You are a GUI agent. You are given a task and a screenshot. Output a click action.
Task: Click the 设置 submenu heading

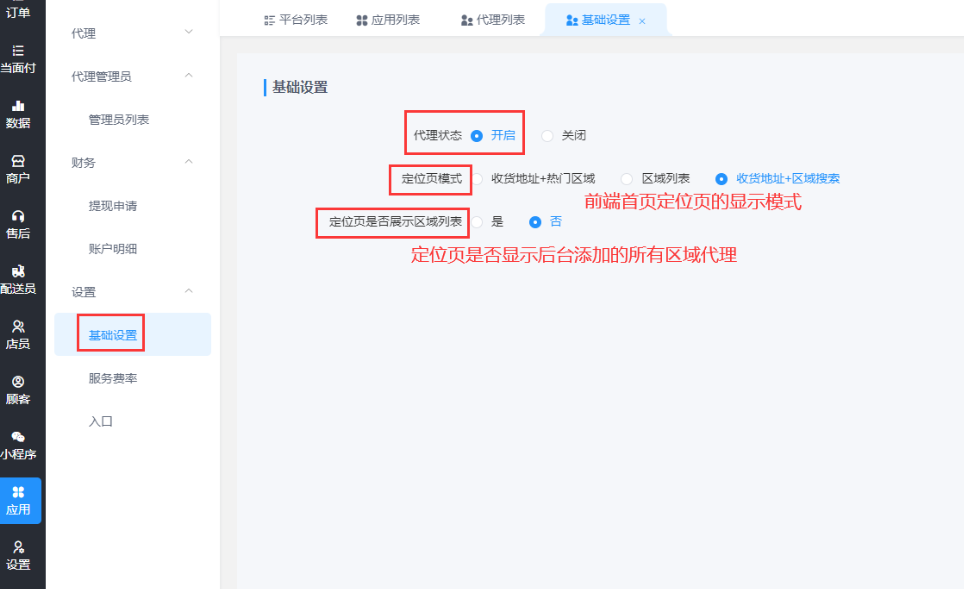84,292
